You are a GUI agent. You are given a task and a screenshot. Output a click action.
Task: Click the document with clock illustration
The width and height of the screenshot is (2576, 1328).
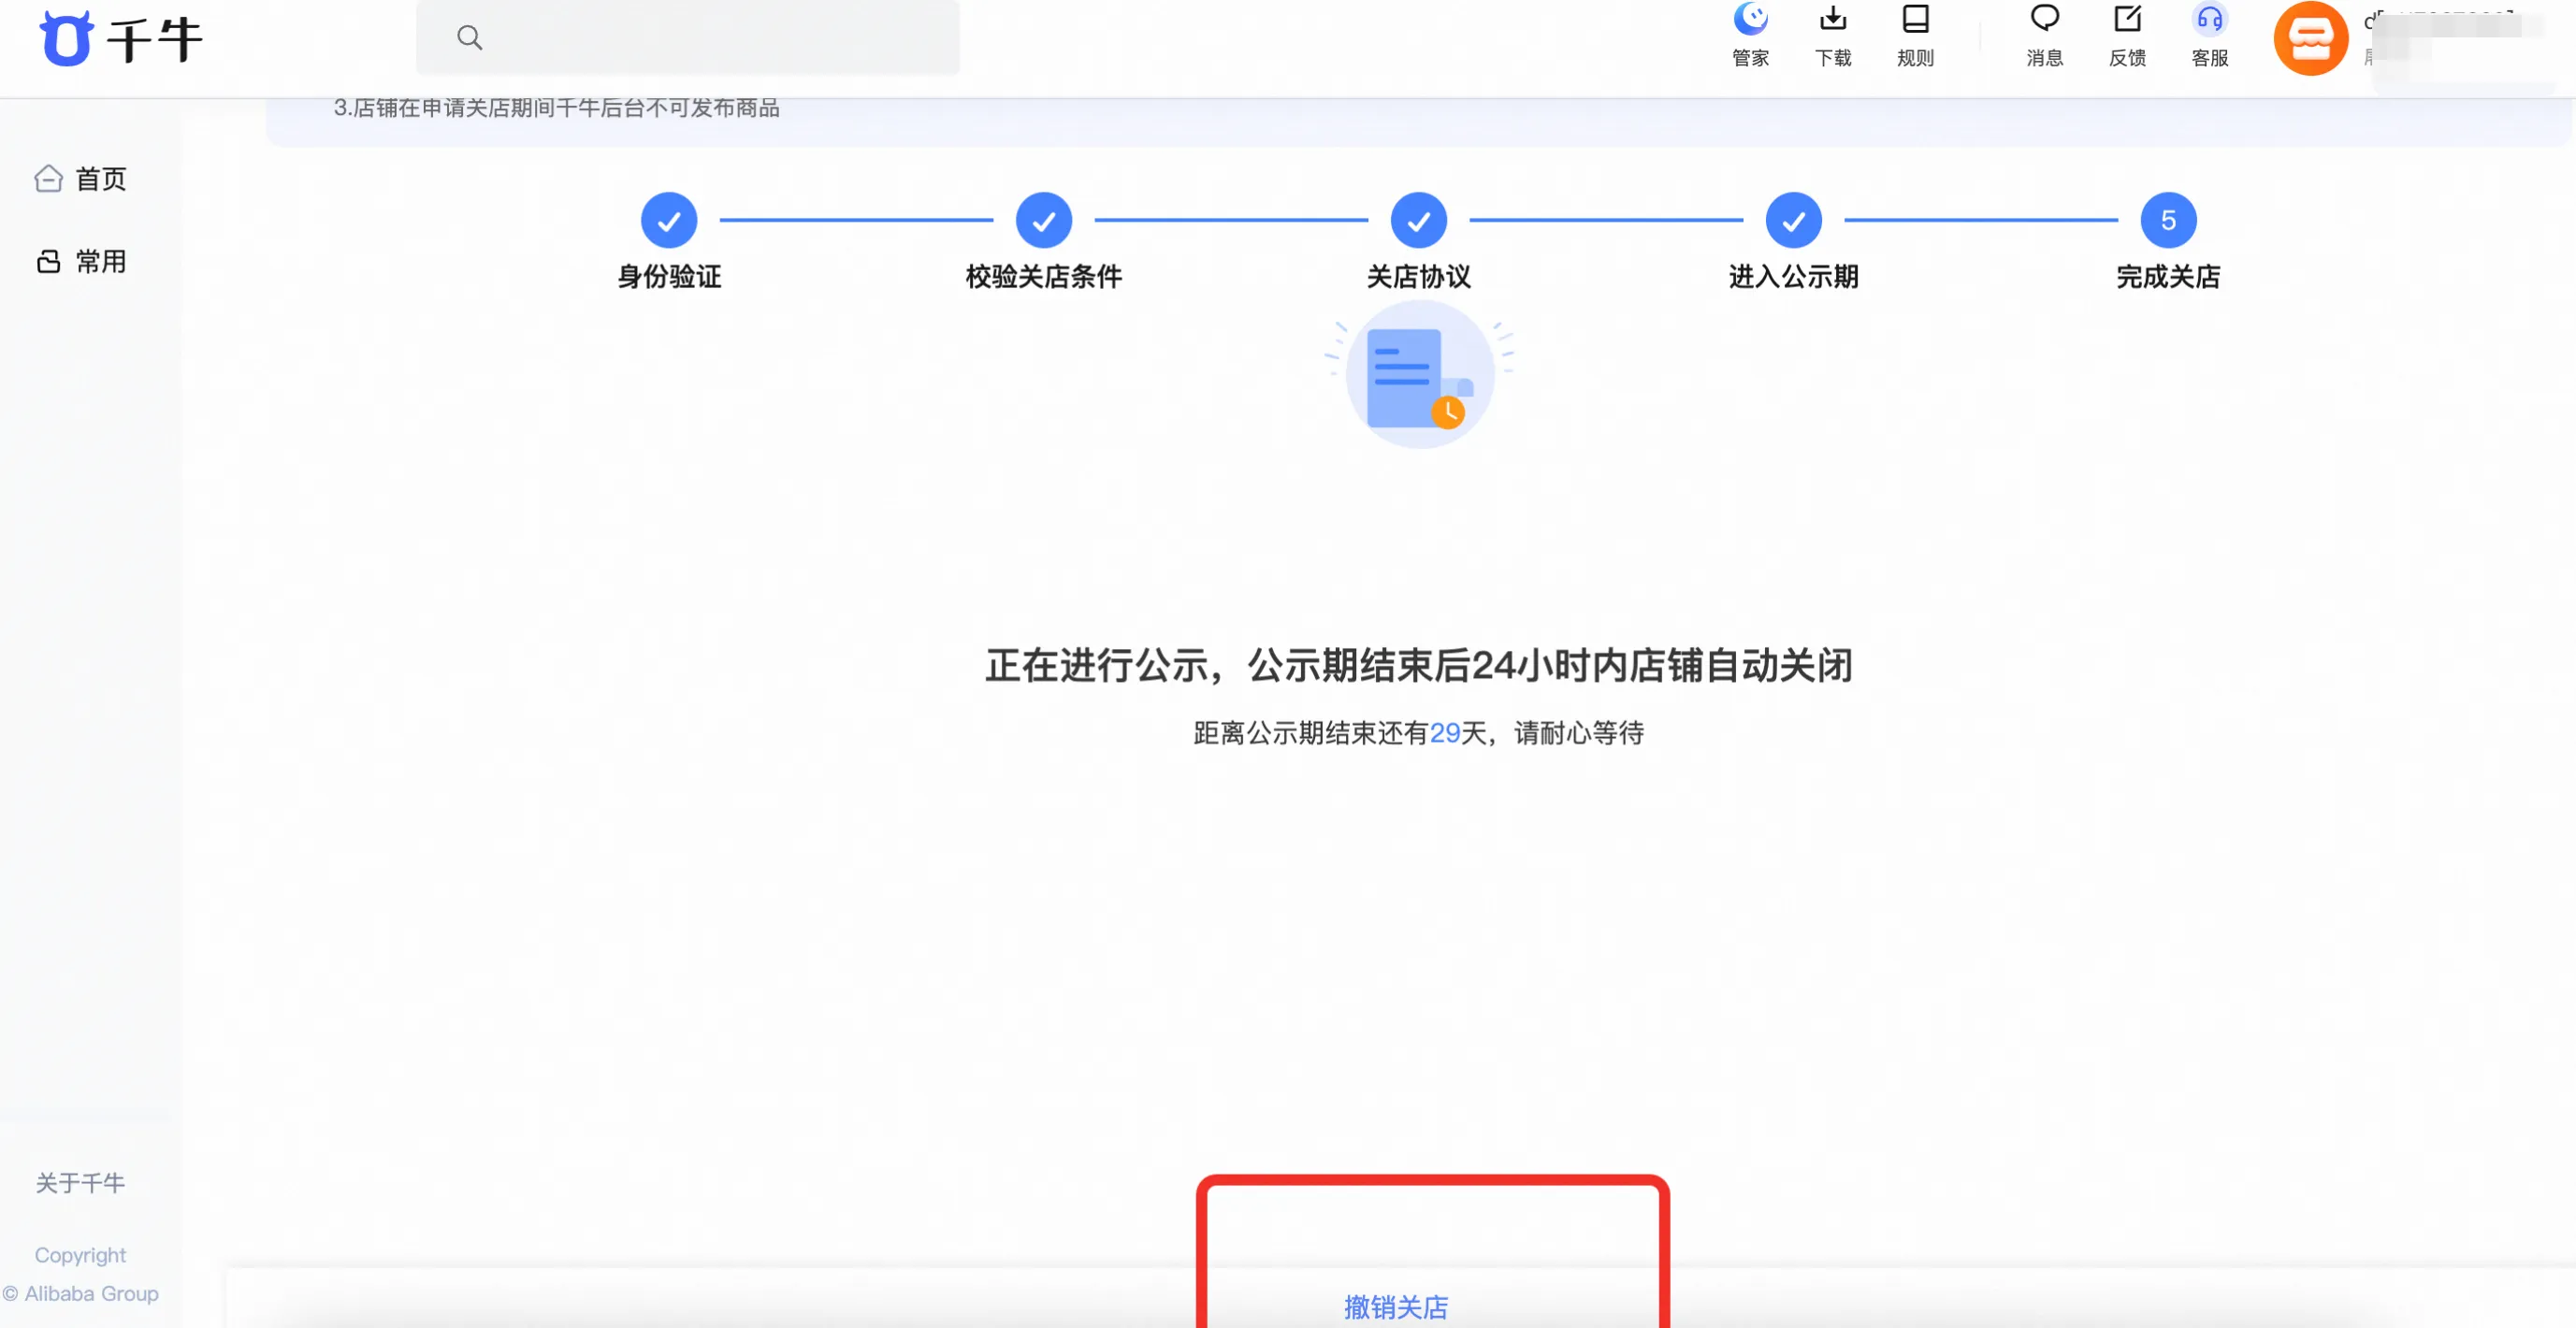point(1419,376)
